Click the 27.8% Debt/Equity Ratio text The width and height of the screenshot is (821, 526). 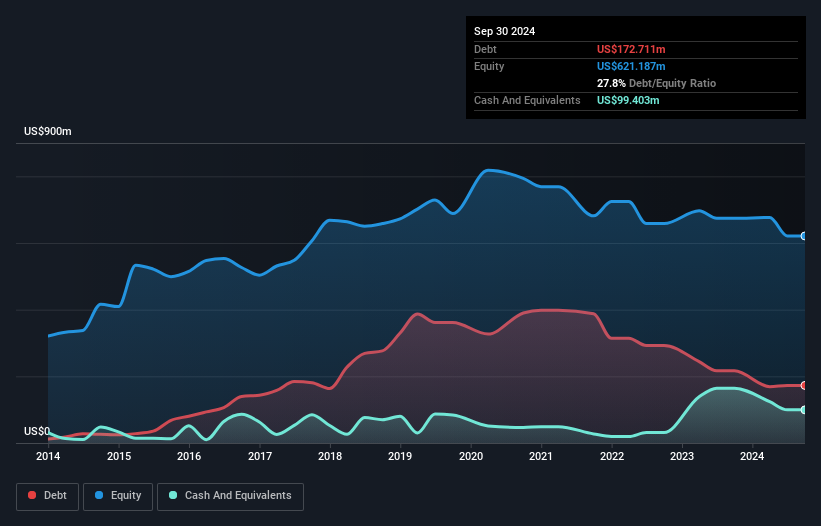pos(656,83)
